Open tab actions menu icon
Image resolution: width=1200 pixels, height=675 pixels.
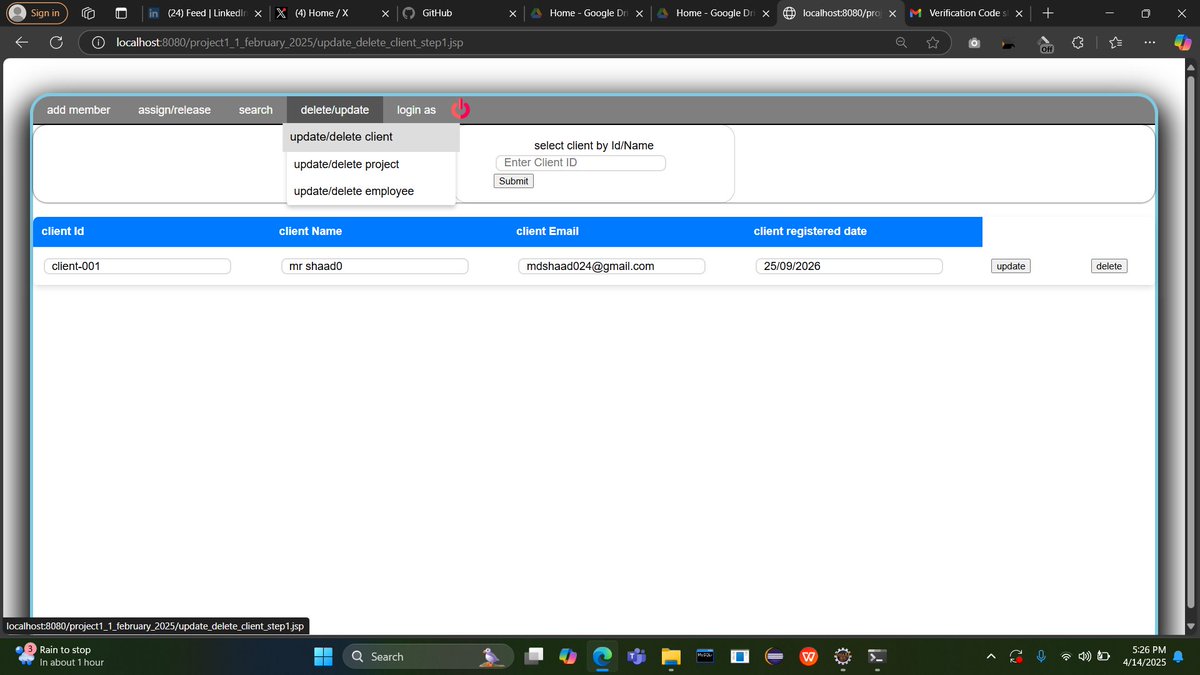121,13
